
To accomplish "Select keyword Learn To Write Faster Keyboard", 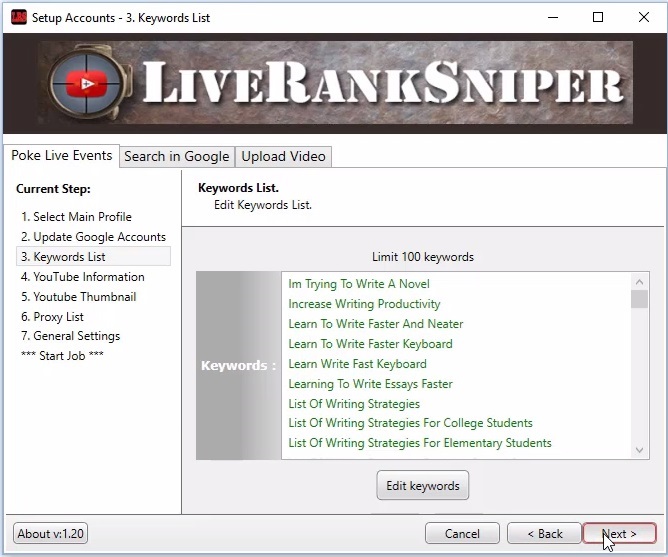I will pos(370,344).
